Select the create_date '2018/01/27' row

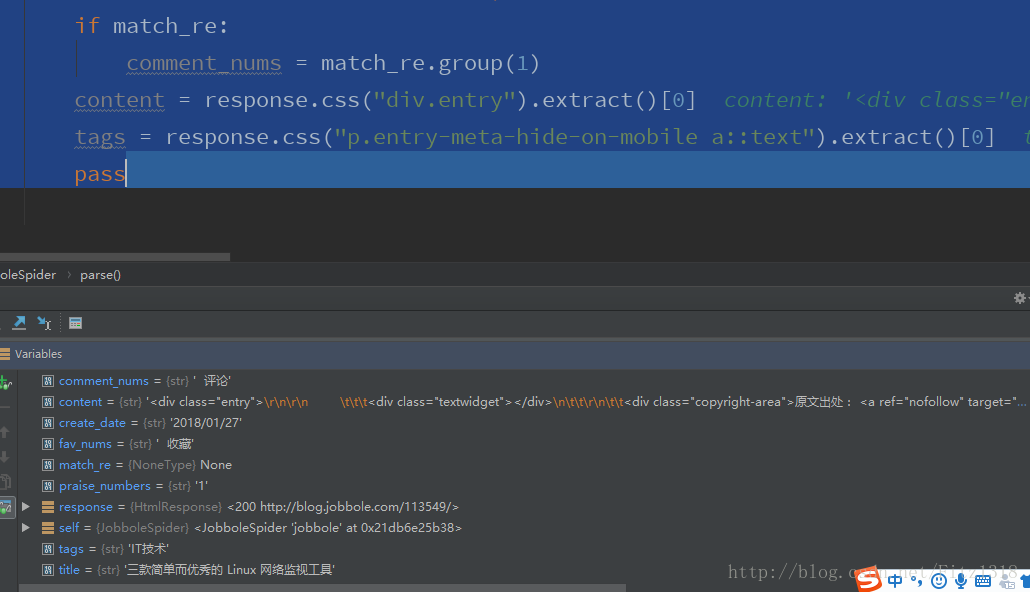[524, 422]
